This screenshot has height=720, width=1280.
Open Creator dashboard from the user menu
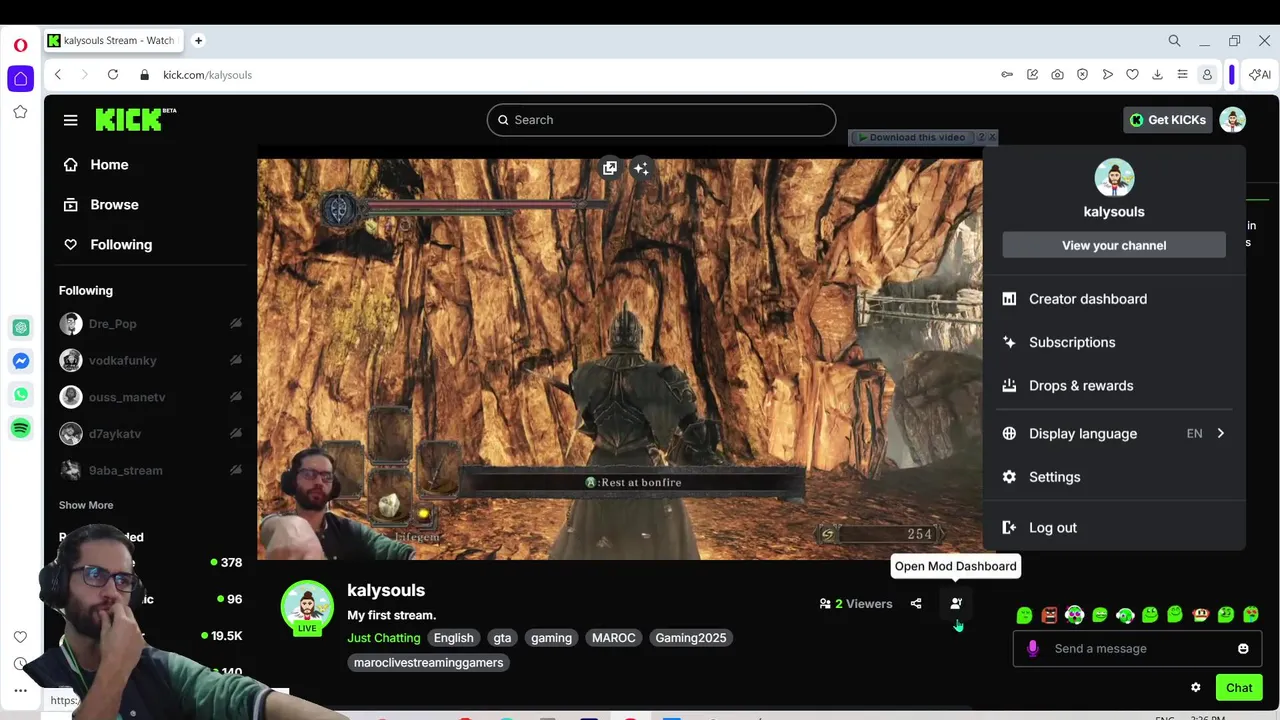pos(1114,299)
